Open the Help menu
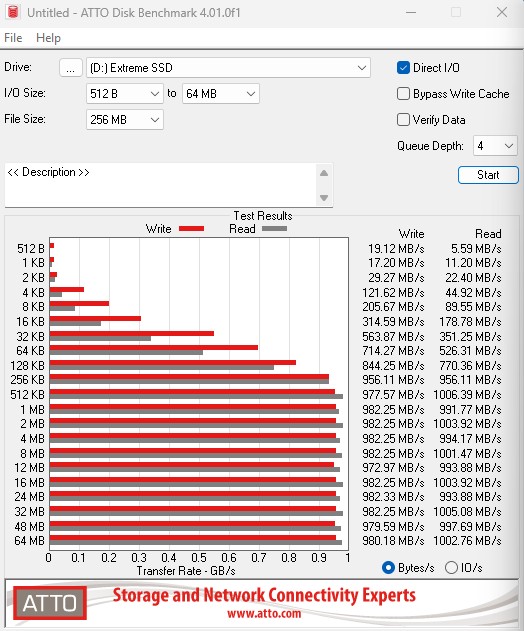The height and width of the screenshot is (631, 524). point(48,38)
